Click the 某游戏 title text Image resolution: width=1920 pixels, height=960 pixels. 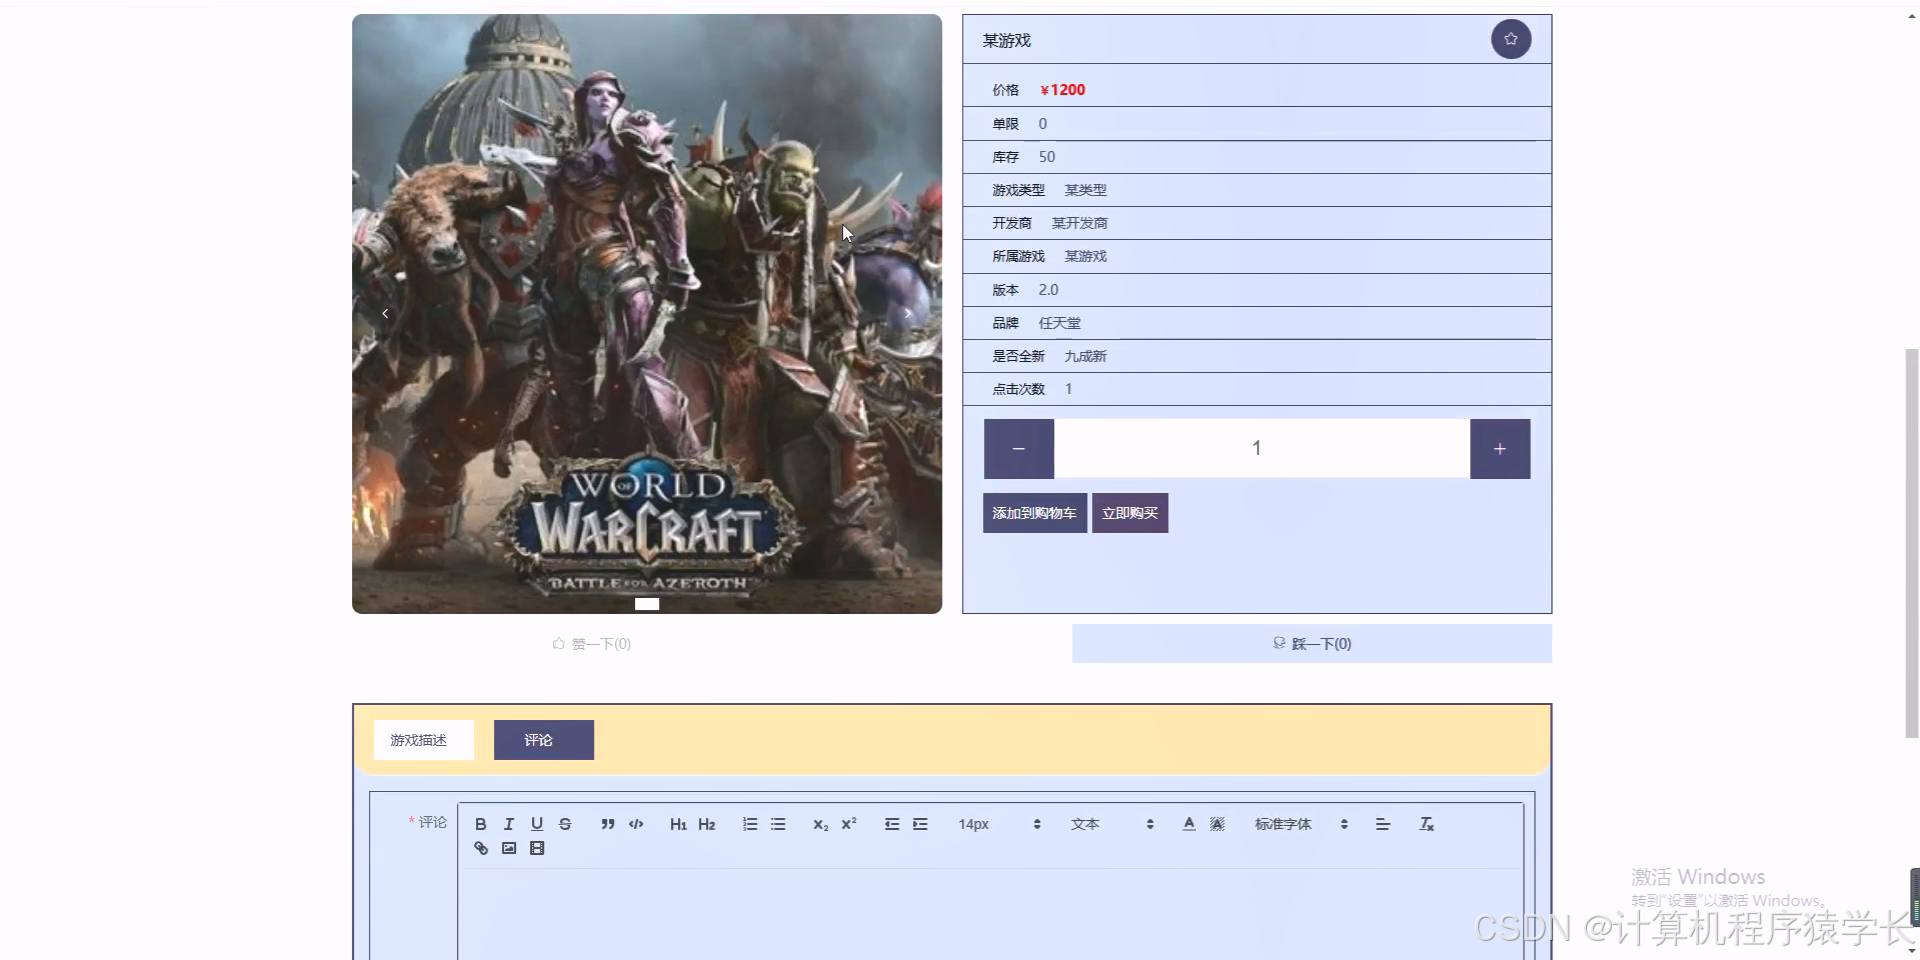click(1006, 40)
